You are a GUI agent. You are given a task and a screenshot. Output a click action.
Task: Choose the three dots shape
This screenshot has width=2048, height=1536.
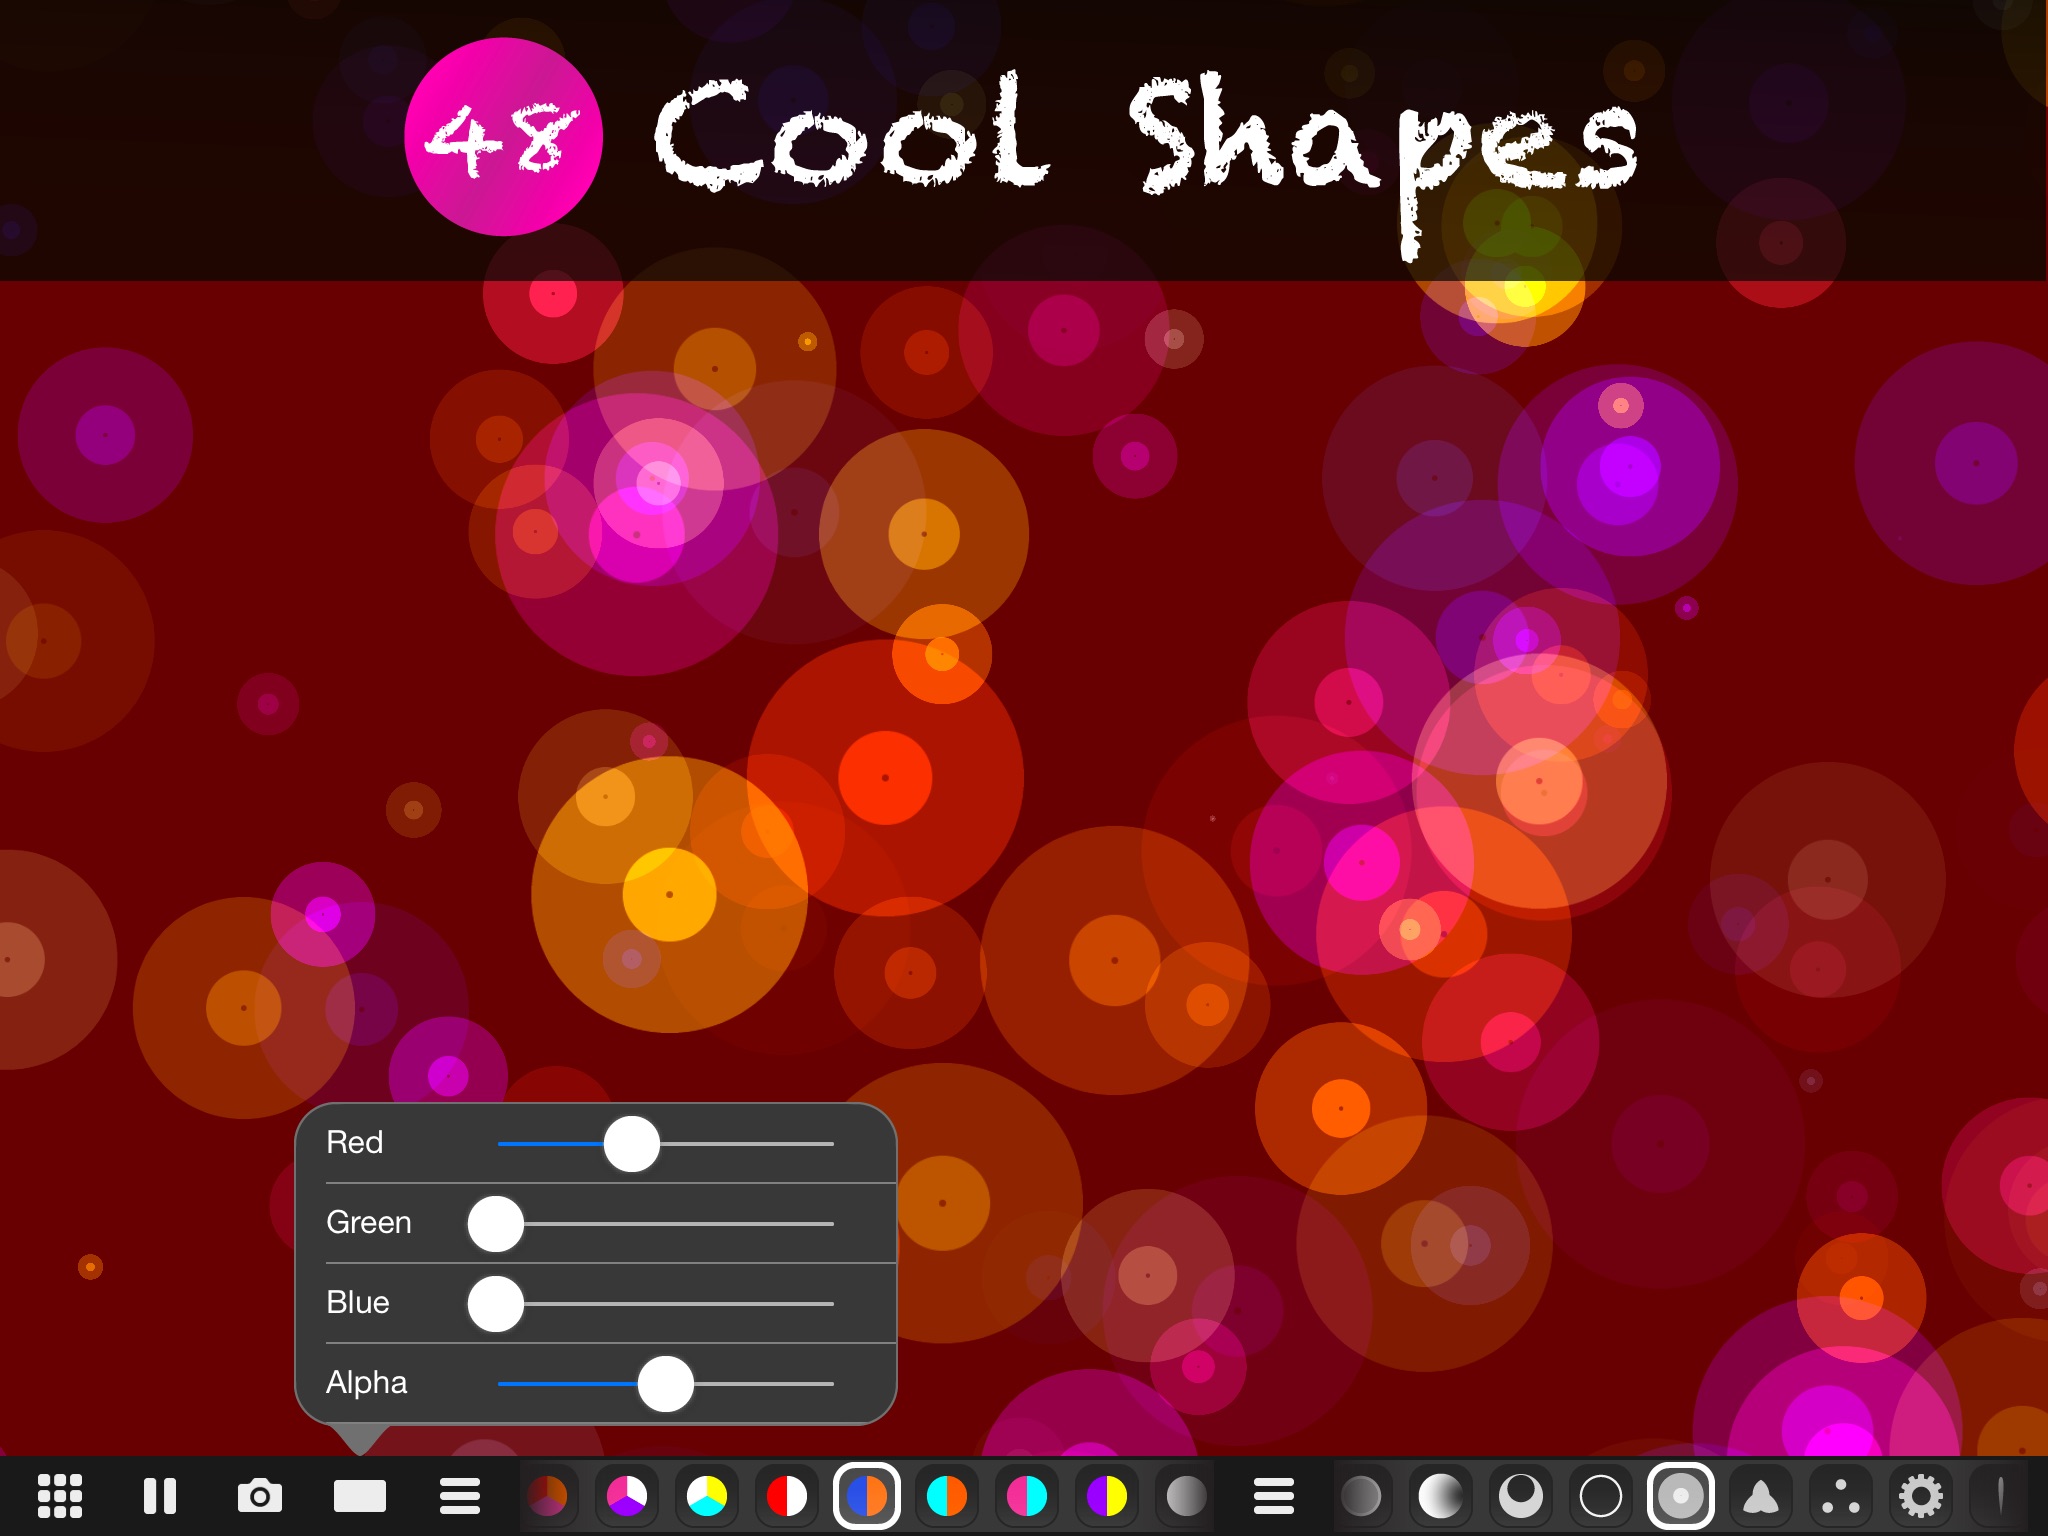(x=1841, y=1496)
